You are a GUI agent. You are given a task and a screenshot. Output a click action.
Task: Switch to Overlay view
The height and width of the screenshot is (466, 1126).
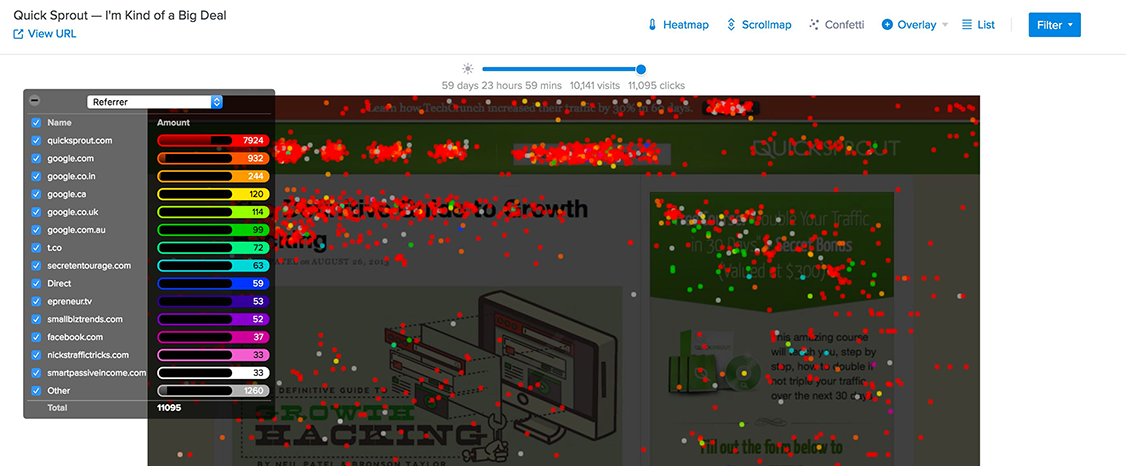pos(909,24)
